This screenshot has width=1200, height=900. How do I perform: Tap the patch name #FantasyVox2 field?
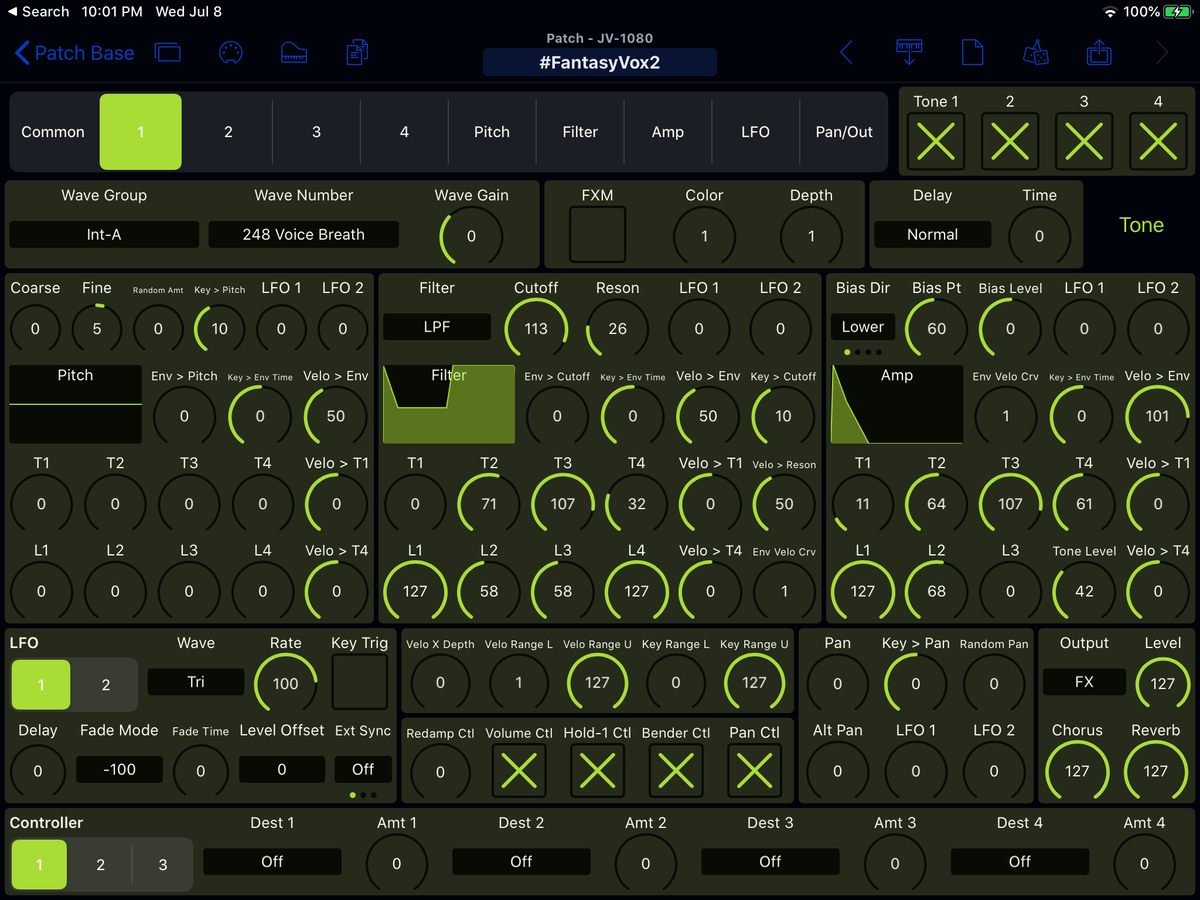click(600, 62)
